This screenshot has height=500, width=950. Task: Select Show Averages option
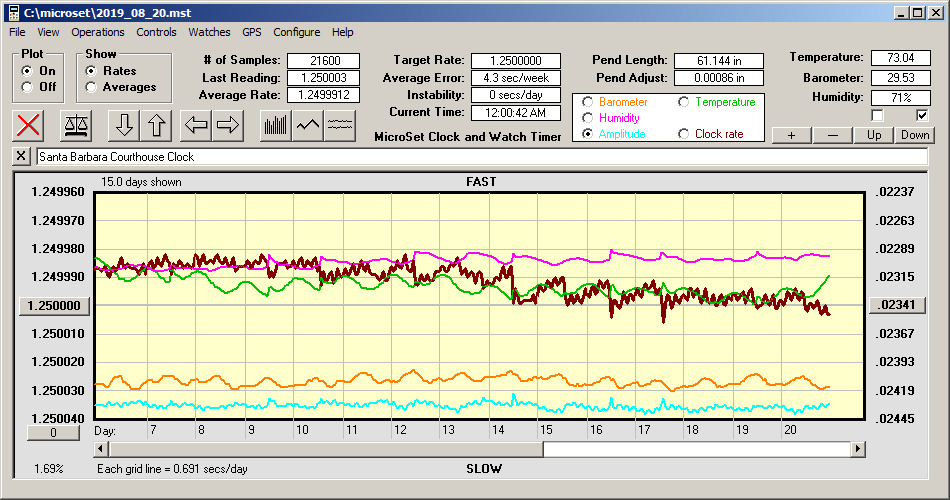coord(91,87)
